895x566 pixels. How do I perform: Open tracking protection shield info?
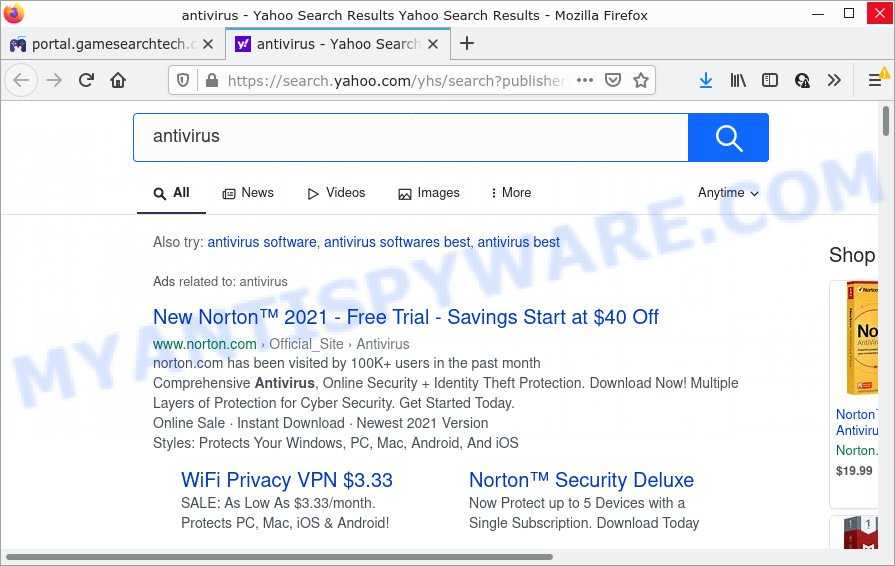pyautogui.click(x=183, y=80)
